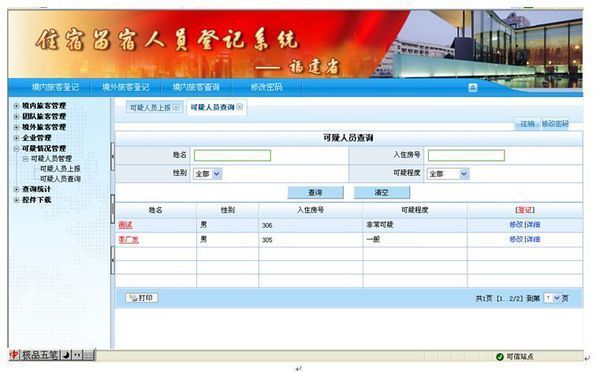
Task: Expand the 查询统计 tree node
Action: pos(16,189)
